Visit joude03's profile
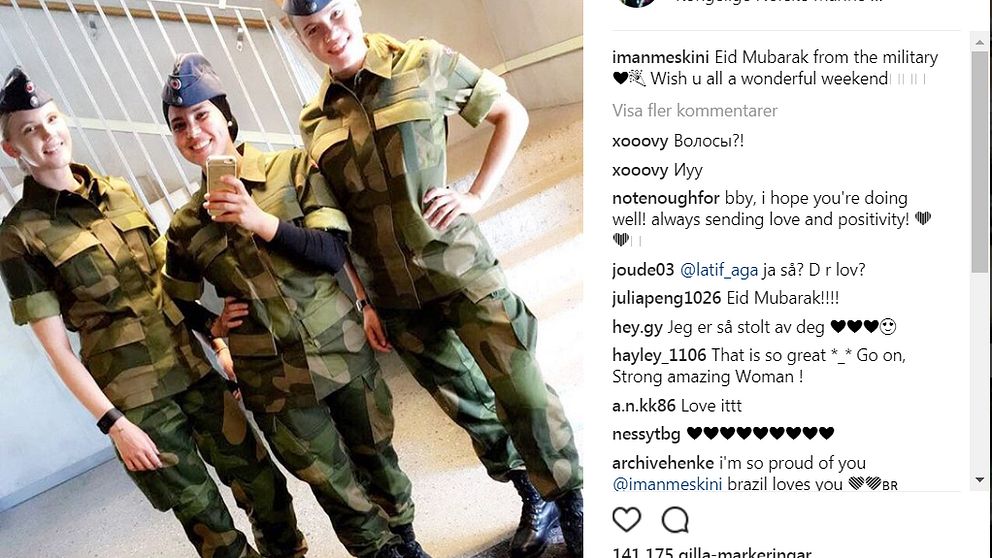Screen dimensions: 992x558 [x=643, y=270]
